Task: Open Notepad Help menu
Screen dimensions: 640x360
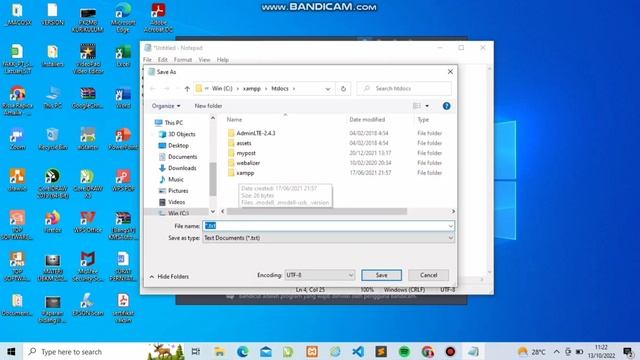Action: pos(222,60)
